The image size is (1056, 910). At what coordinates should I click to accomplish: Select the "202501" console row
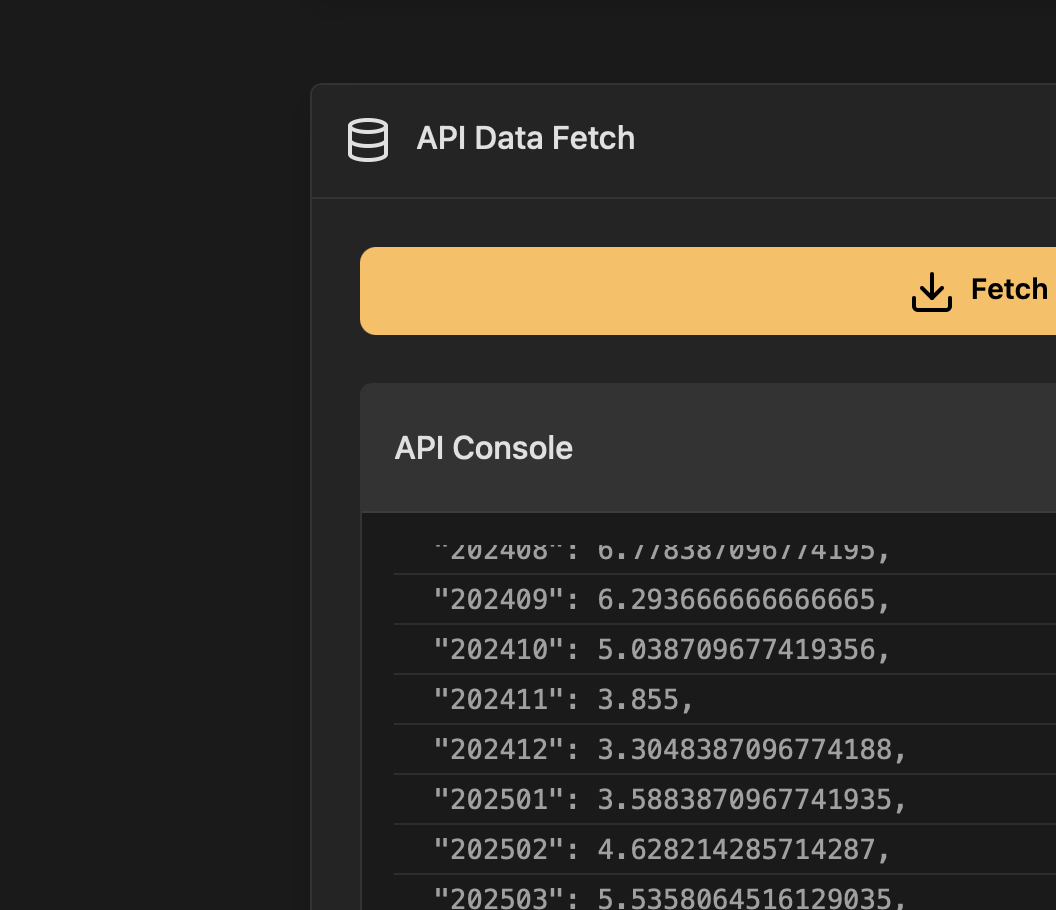(725, 799)
